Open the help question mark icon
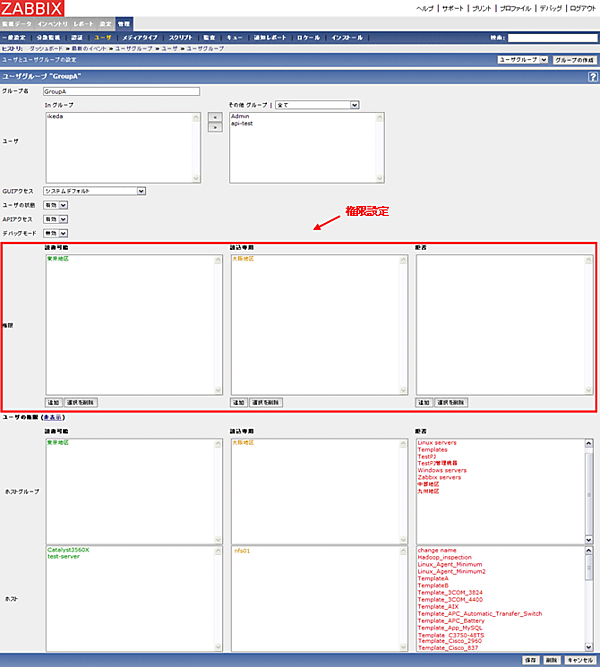 [592, 77]
